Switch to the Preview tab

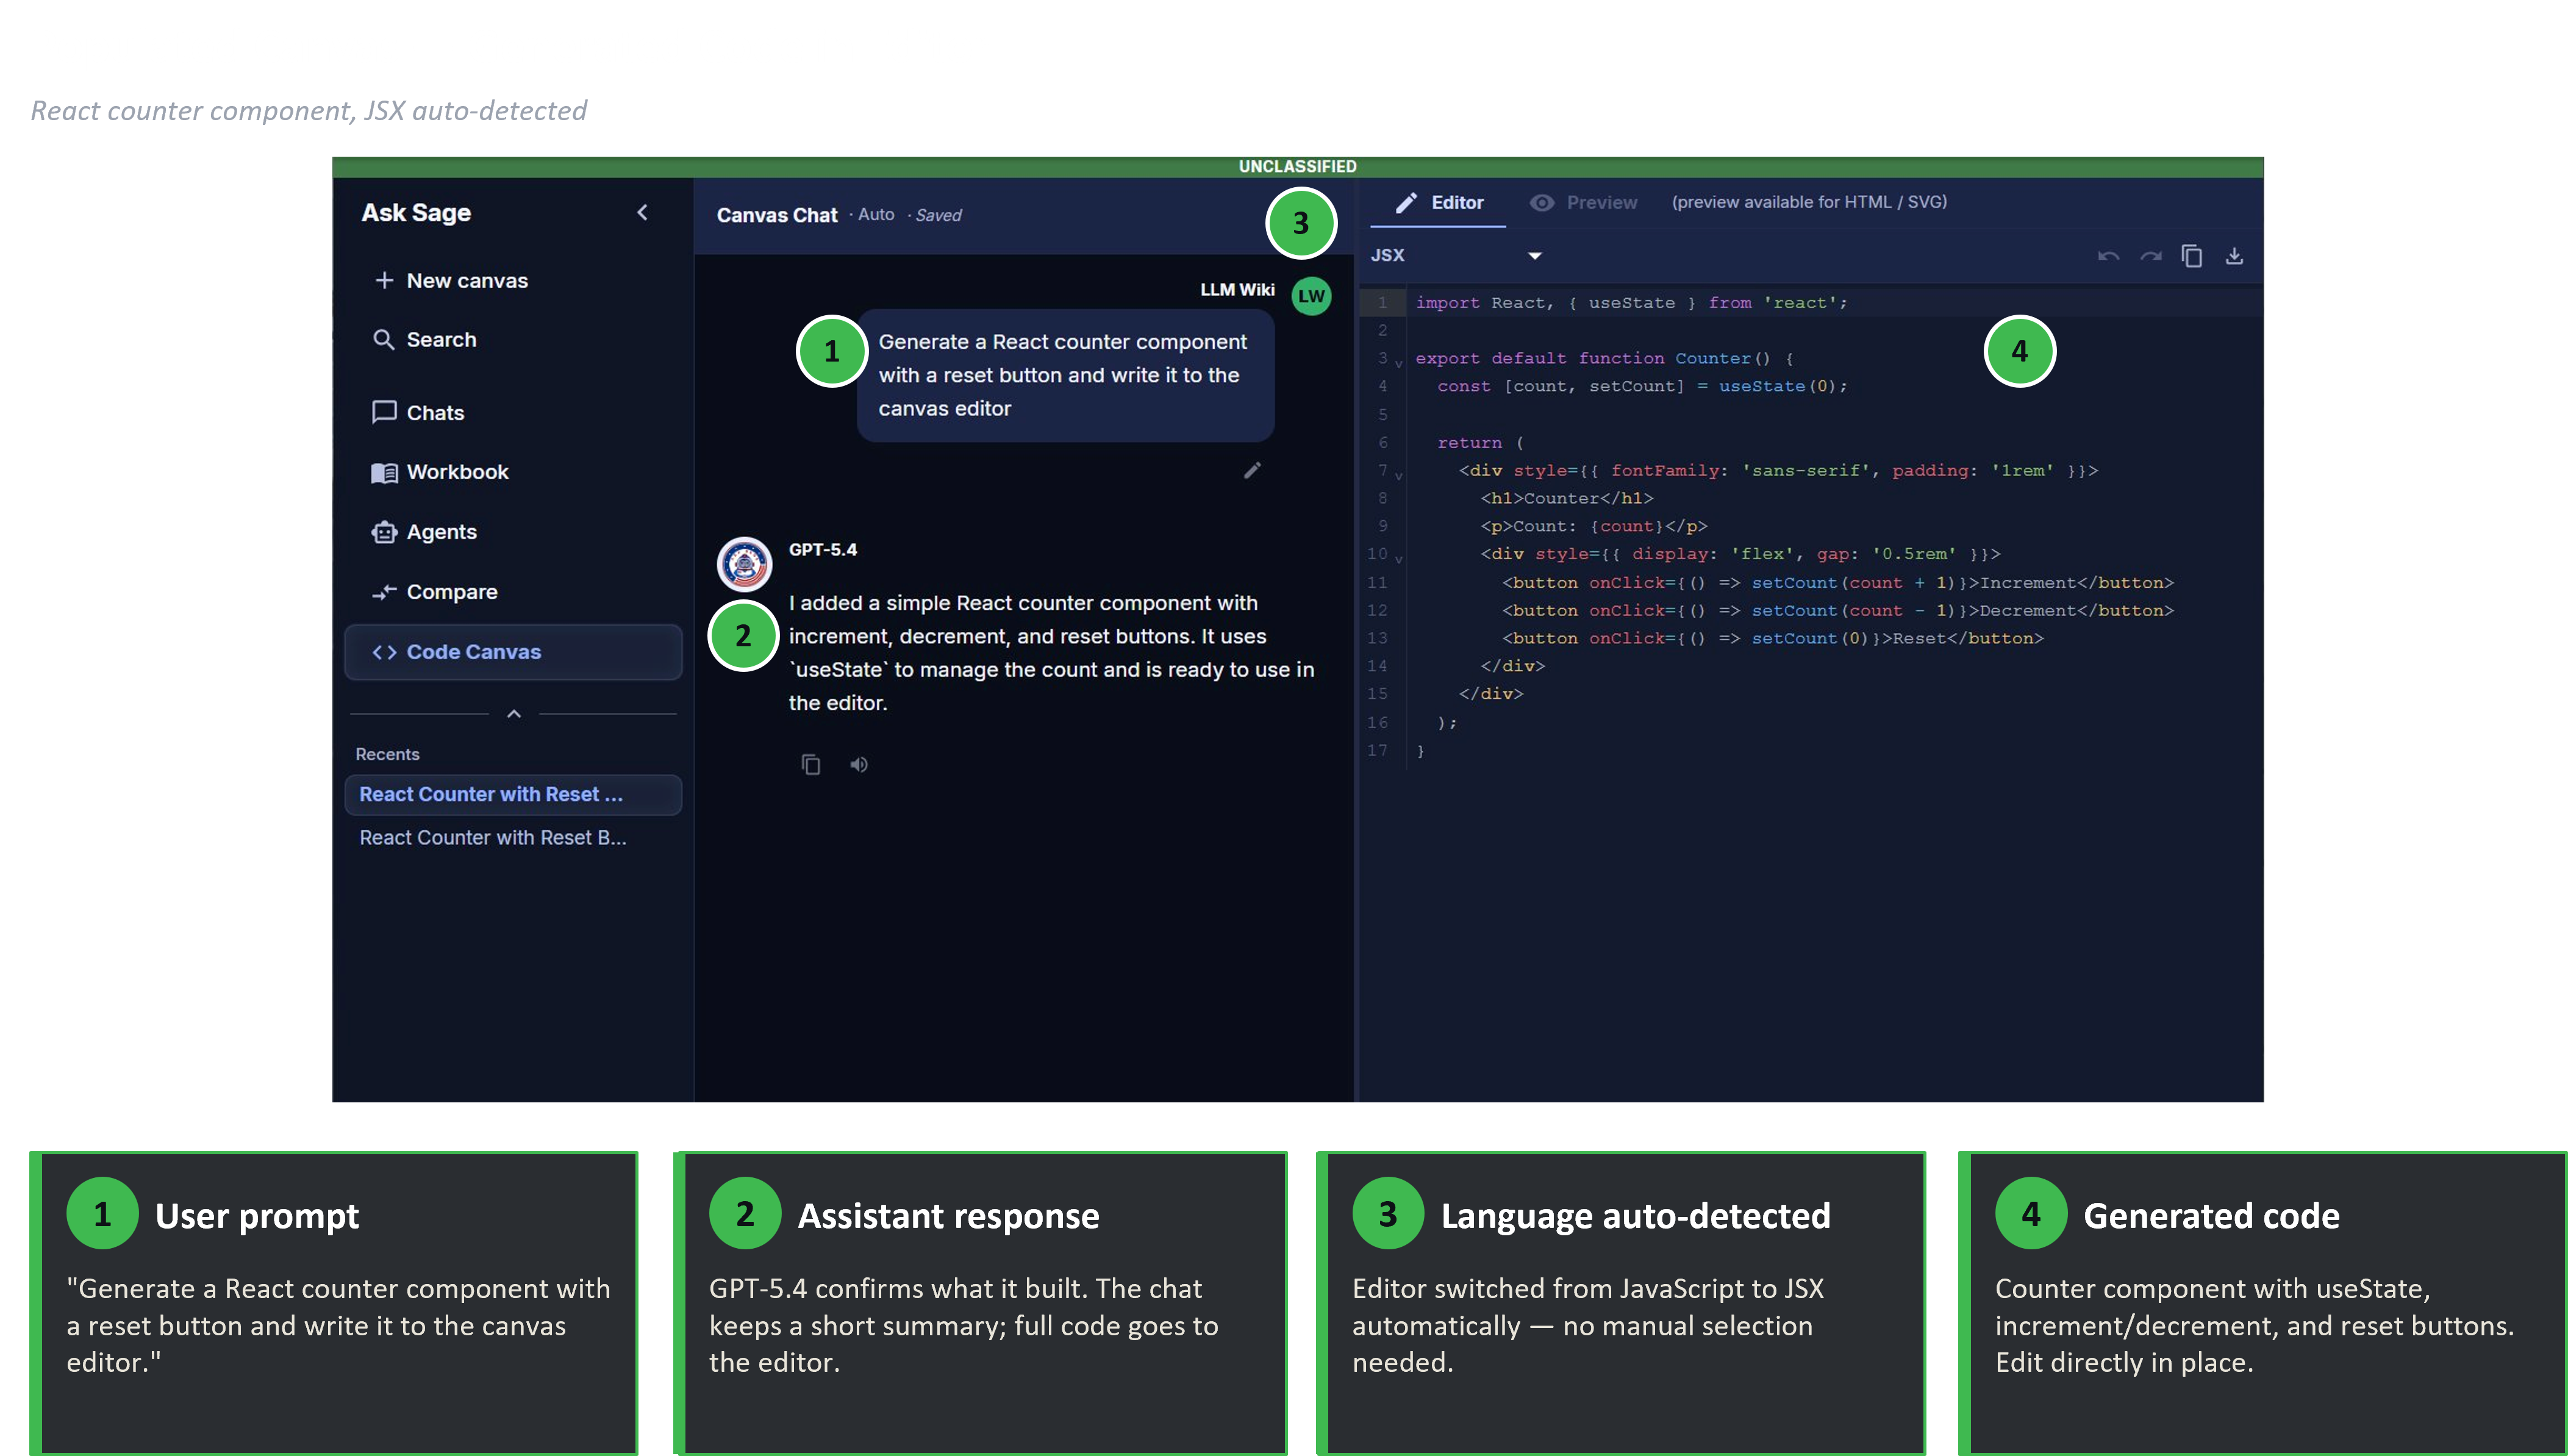[1583, 203]
